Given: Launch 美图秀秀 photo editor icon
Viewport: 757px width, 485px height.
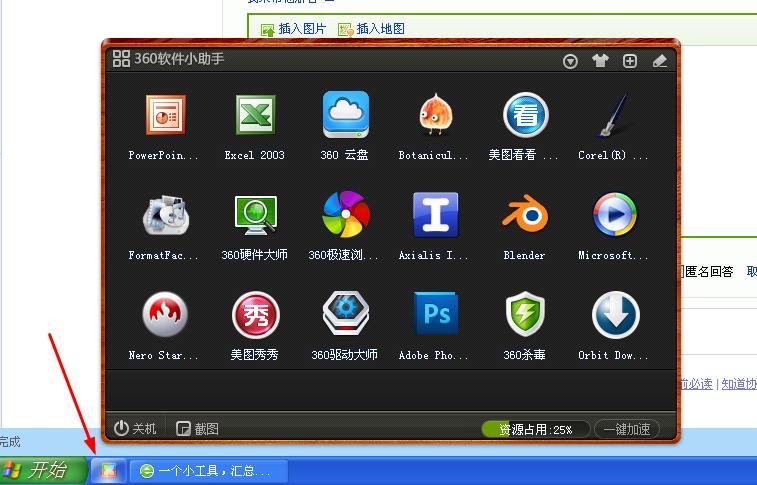Looking at the screenshot, I should pyautogui.click(x=255, y=315).
